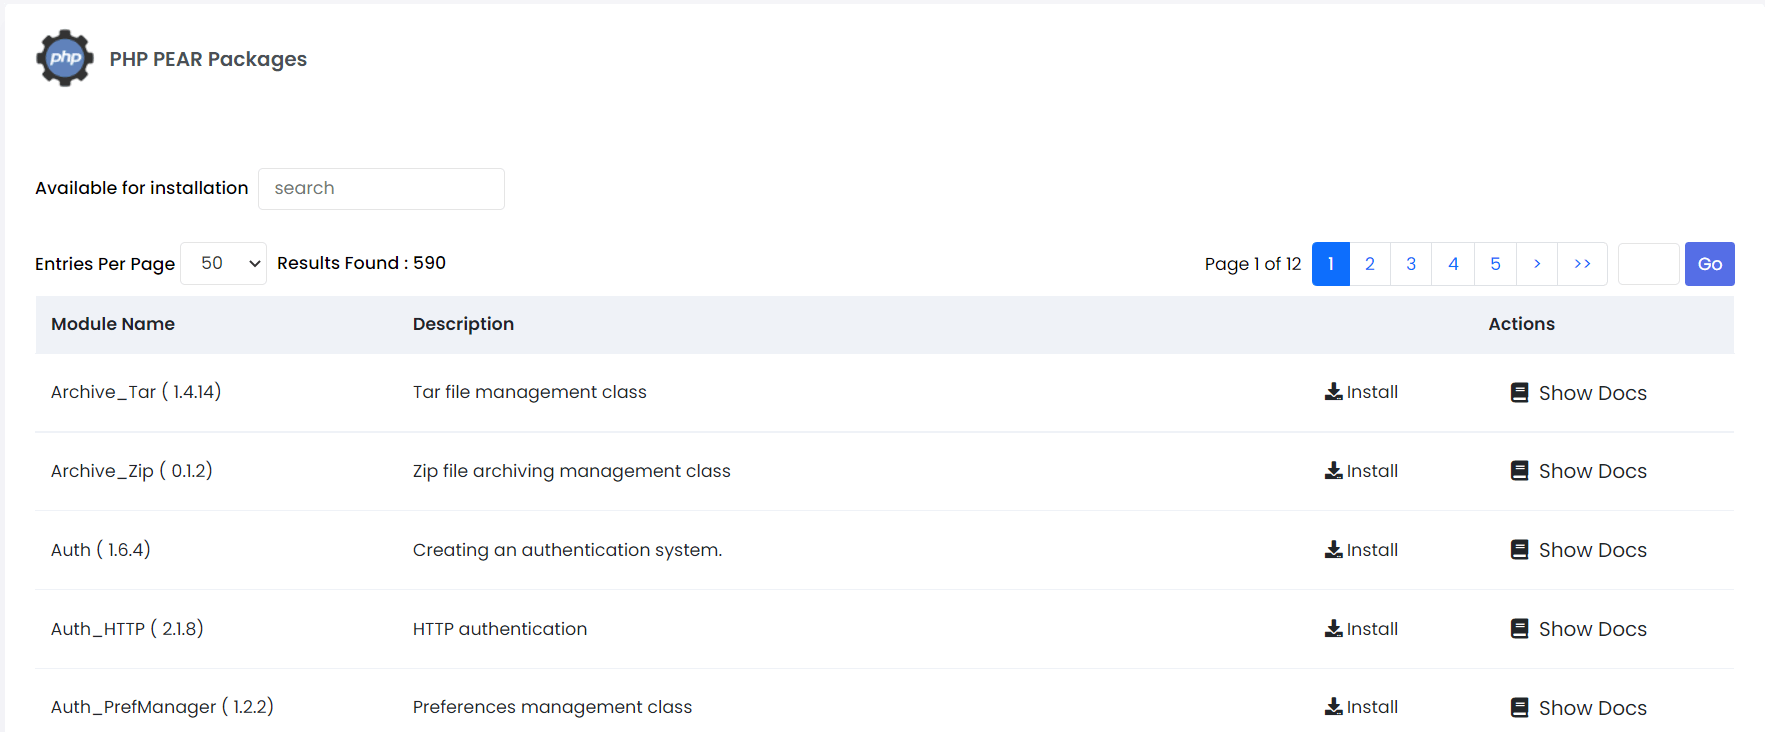
Task: Click docs book icon for Auth_PrefManager
Action: (x=1519, y=708)
